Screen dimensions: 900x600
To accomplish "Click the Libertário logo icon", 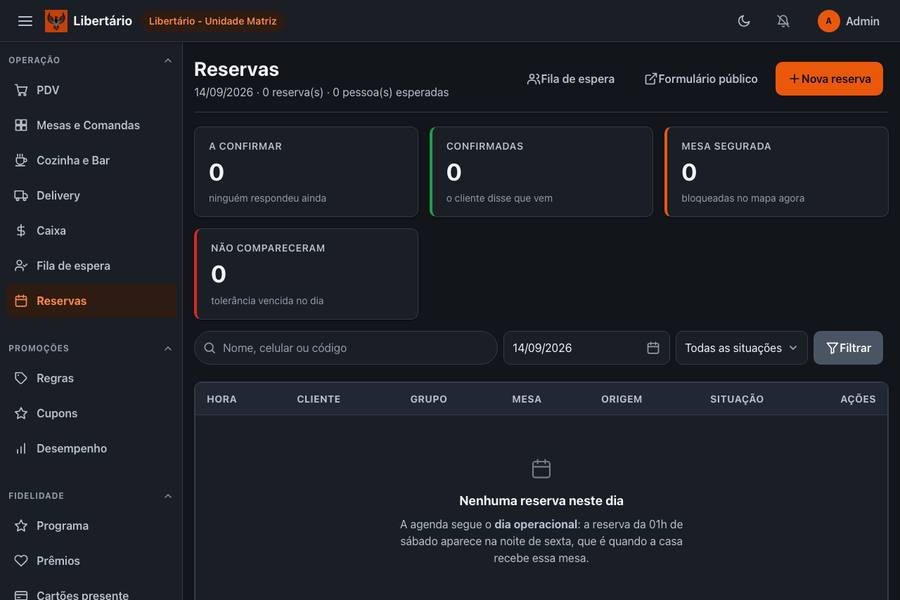I will click(x=56, y=21).
